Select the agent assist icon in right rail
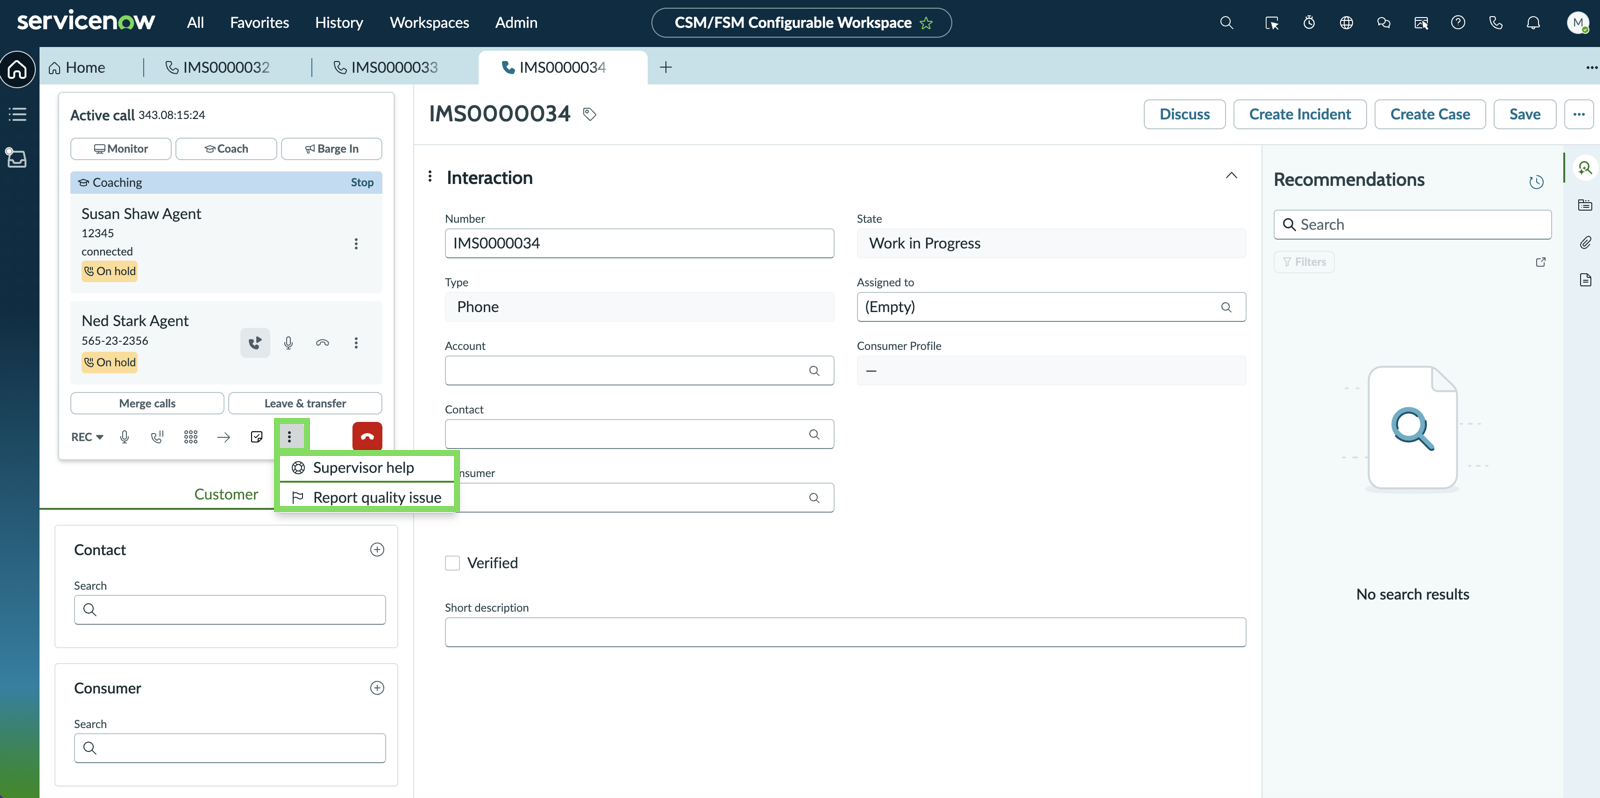The width and height of the screenshot is (1600, 798). [1585, 168]
